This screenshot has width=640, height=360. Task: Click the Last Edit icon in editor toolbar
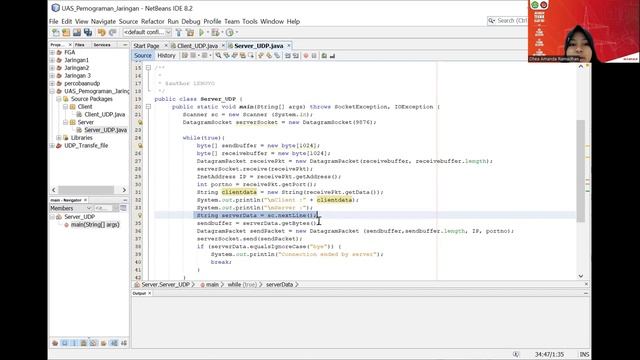tap(185, 56)
